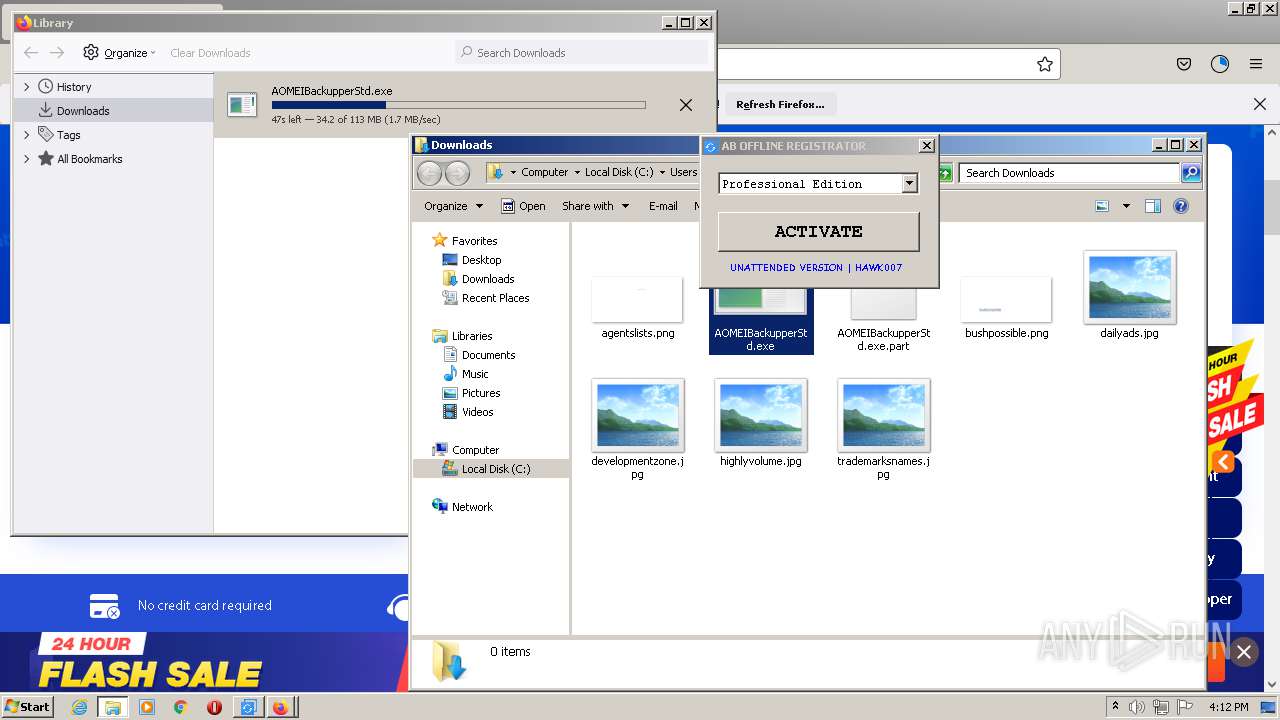Expand the History tree item
This screenshot has height=720, width=1280.
pos(27,87)
